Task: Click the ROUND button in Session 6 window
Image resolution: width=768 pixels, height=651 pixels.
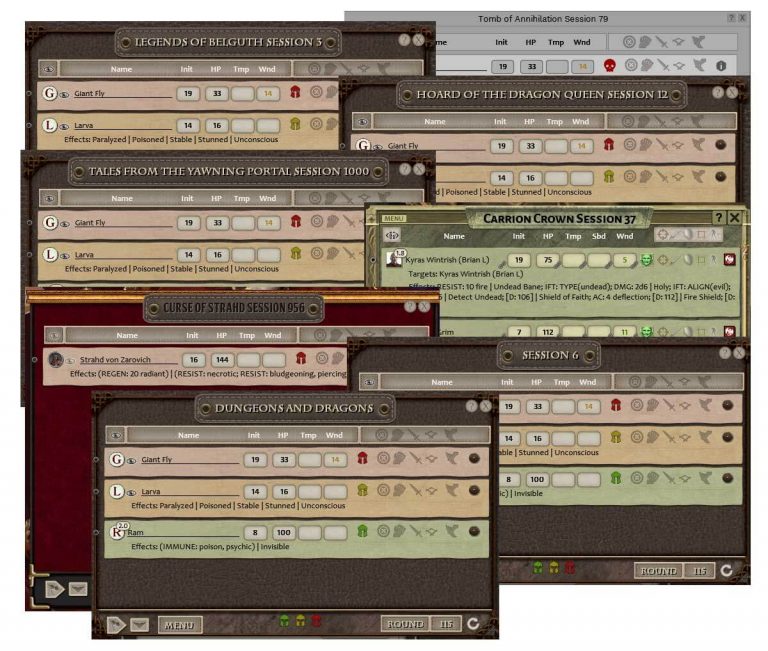Action: click(659, 571)
